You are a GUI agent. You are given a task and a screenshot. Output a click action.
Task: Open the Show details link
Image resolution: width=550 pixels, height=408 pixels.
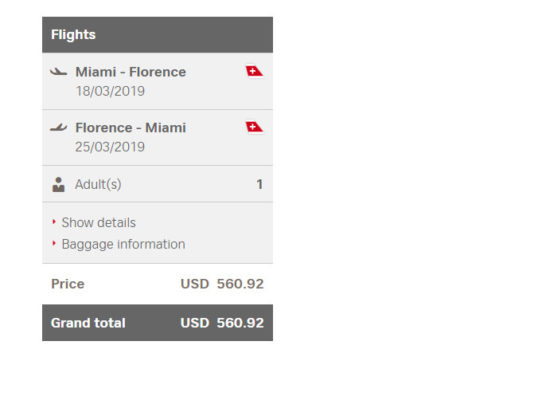click(99, 222)
